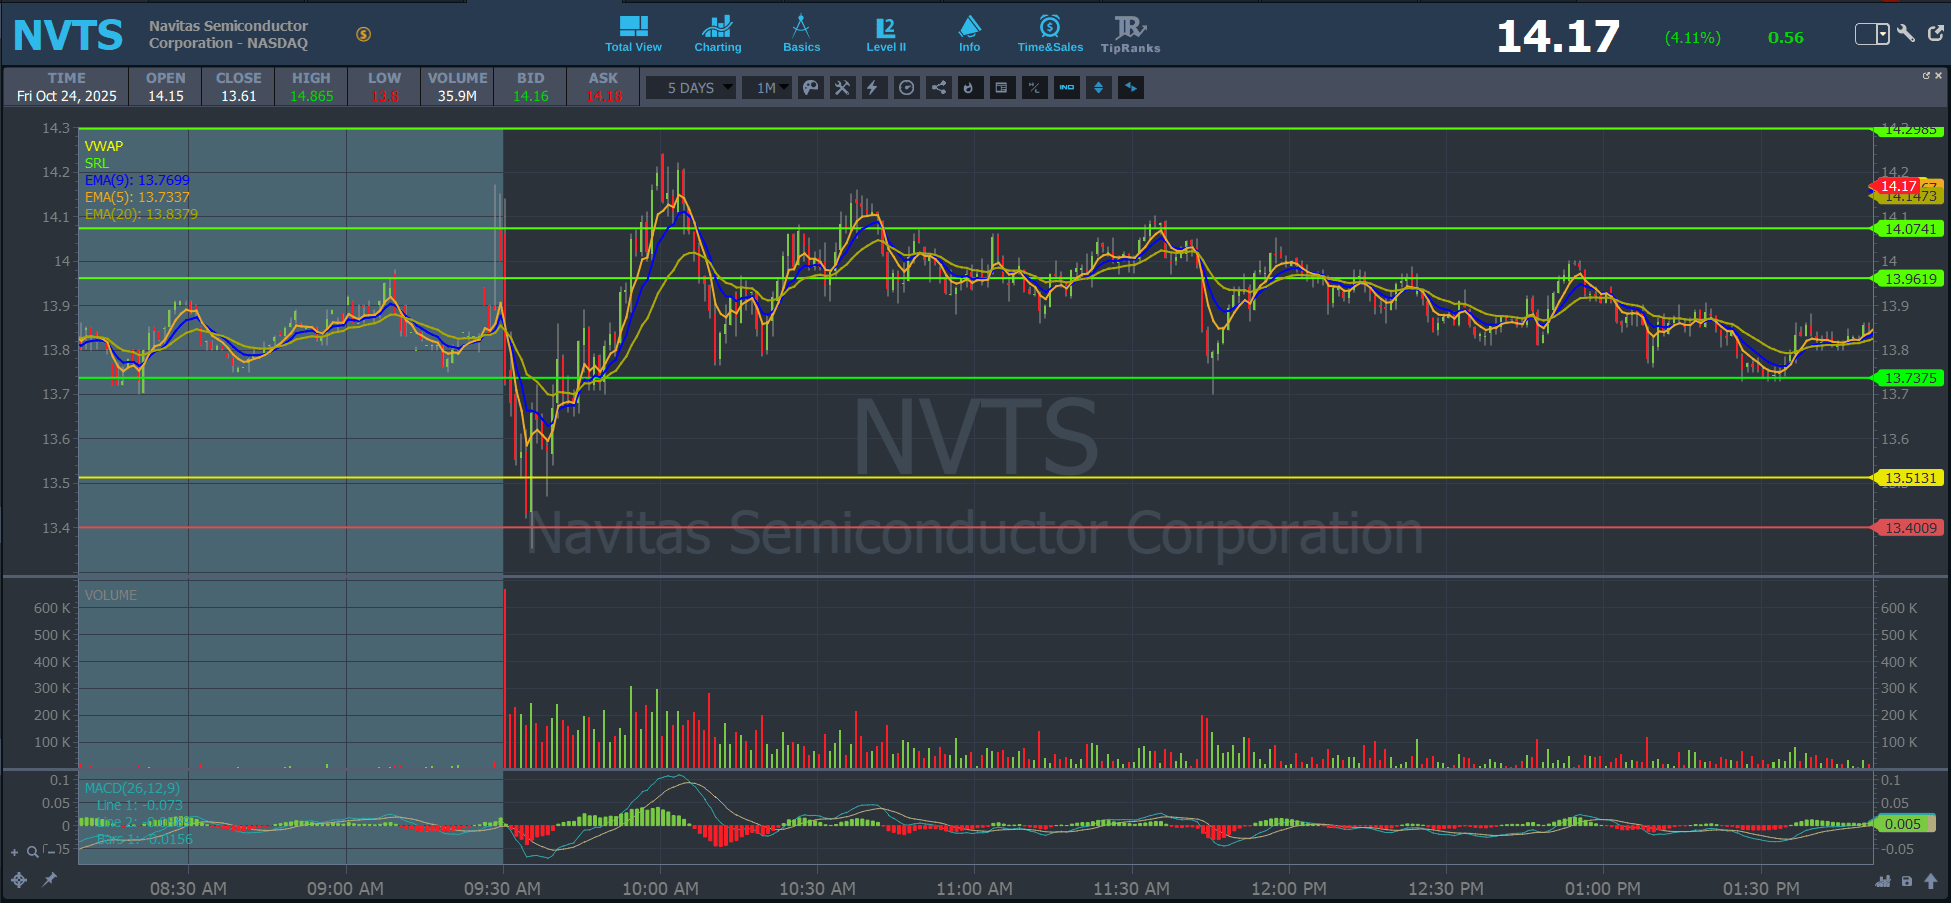The height and width of the screenshot is (903, 1951).
Task: Click the large 14.17 last price
Action: pyautogui.click(x=1558, y=37)
